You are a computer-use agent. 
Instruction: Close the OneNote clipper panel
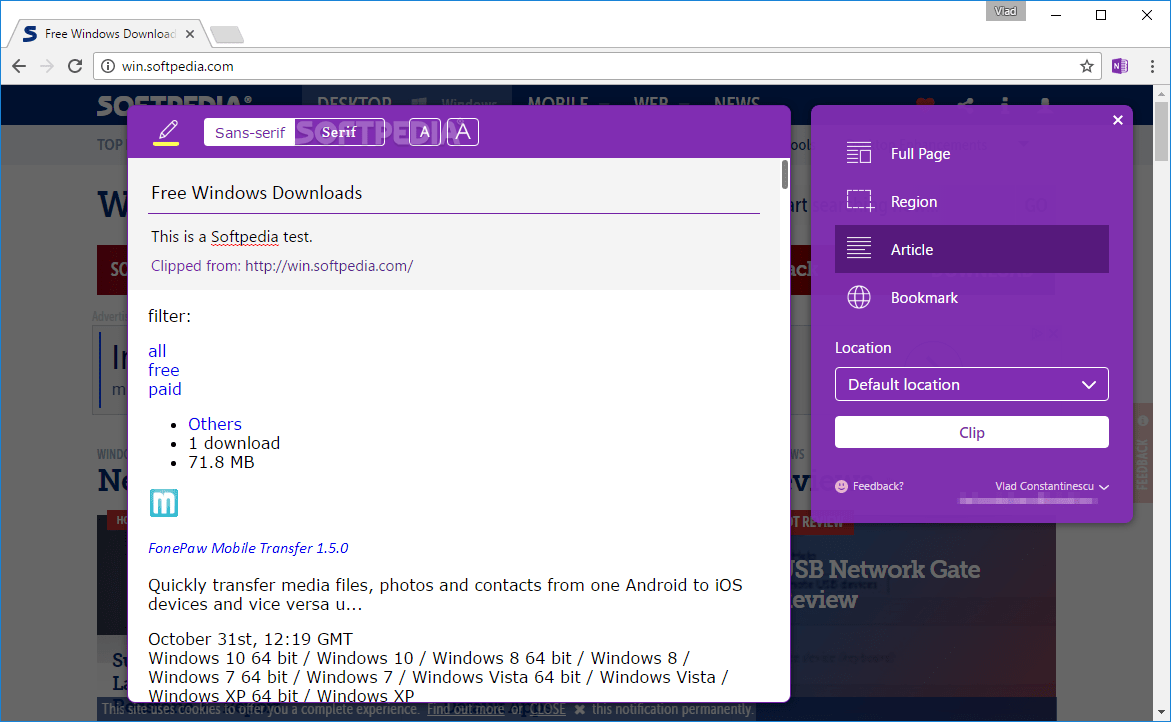[1117, 120]
